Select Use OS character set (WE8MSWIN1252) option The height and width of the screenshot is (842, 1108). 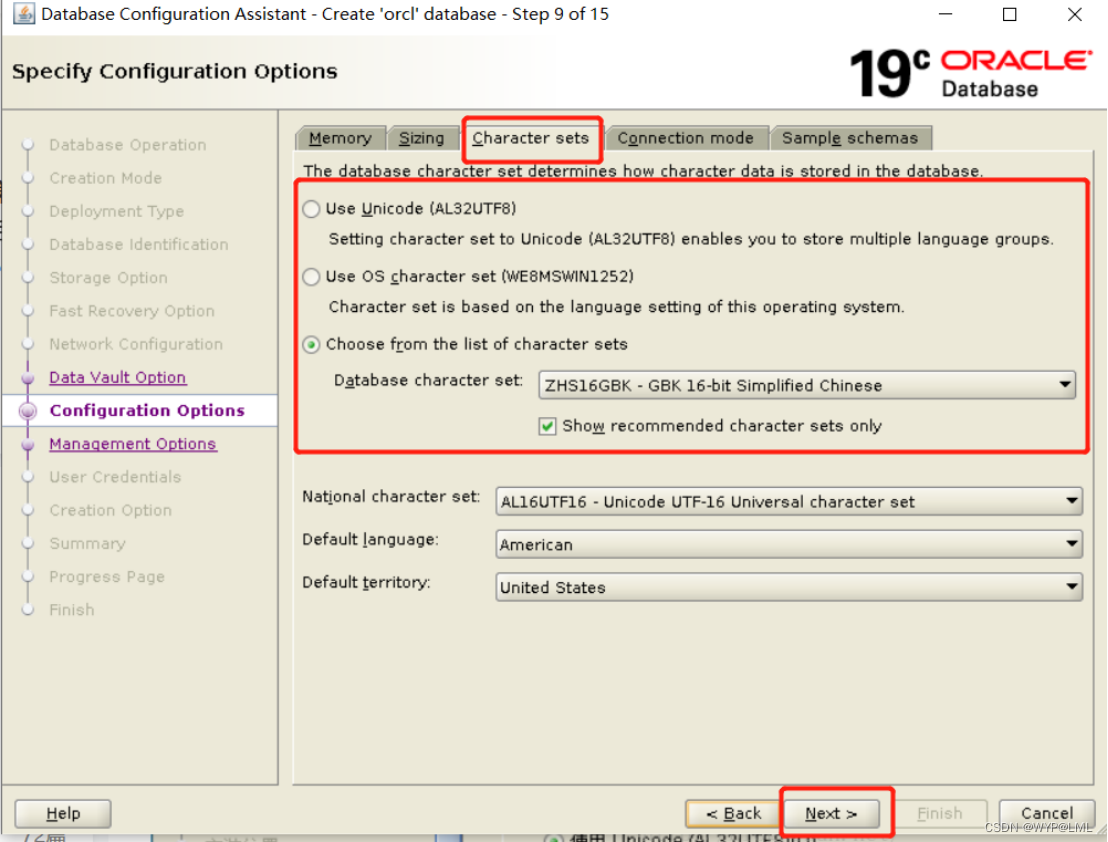click(311, 277)
